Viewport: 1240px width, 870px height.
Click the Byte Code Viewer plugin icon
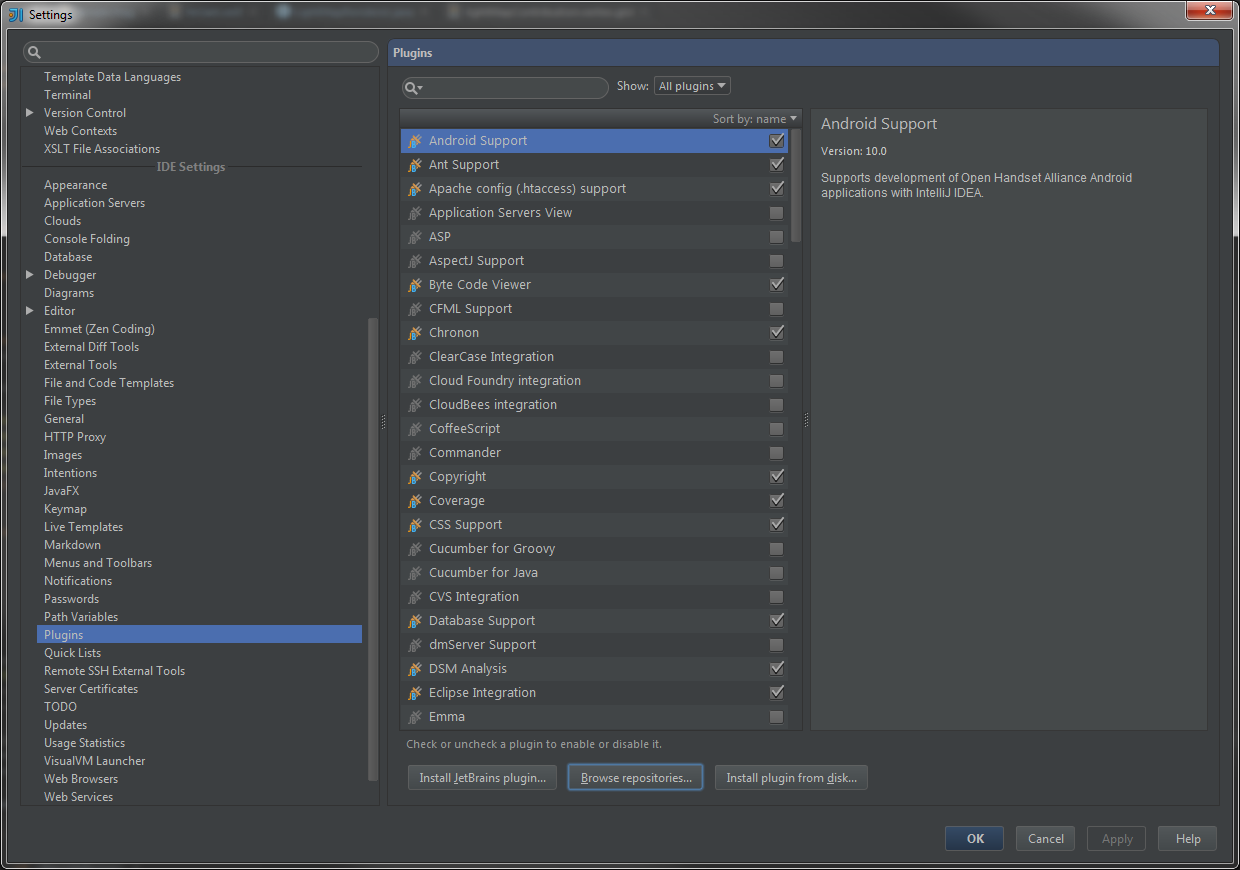(415, 285)
